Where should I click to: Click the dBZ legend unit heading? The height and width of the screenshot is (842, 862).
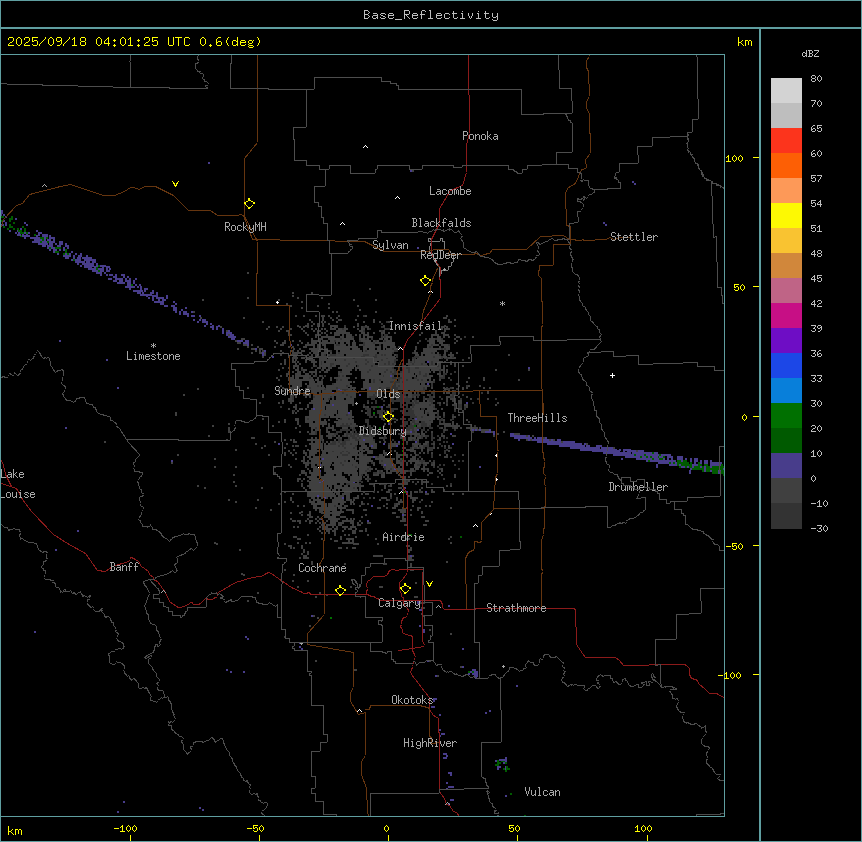point(811,53)
